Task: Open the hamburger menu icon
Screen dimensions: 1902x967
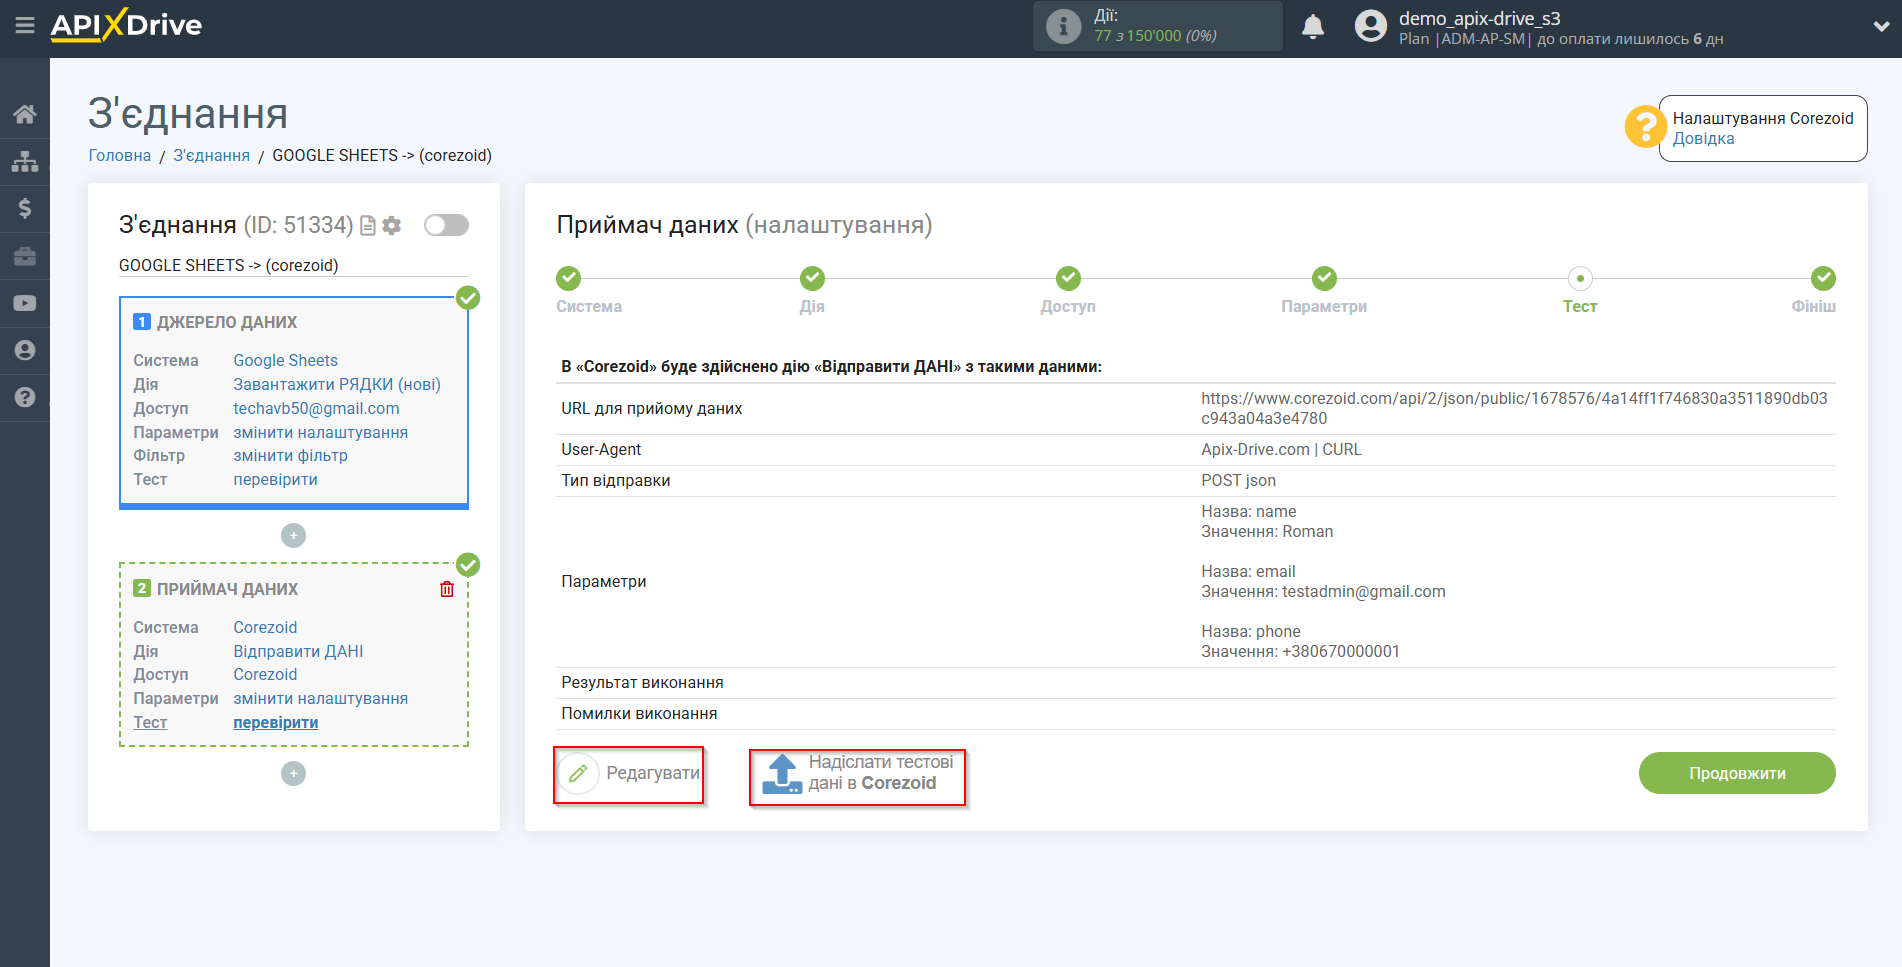Action: point(25,25)
